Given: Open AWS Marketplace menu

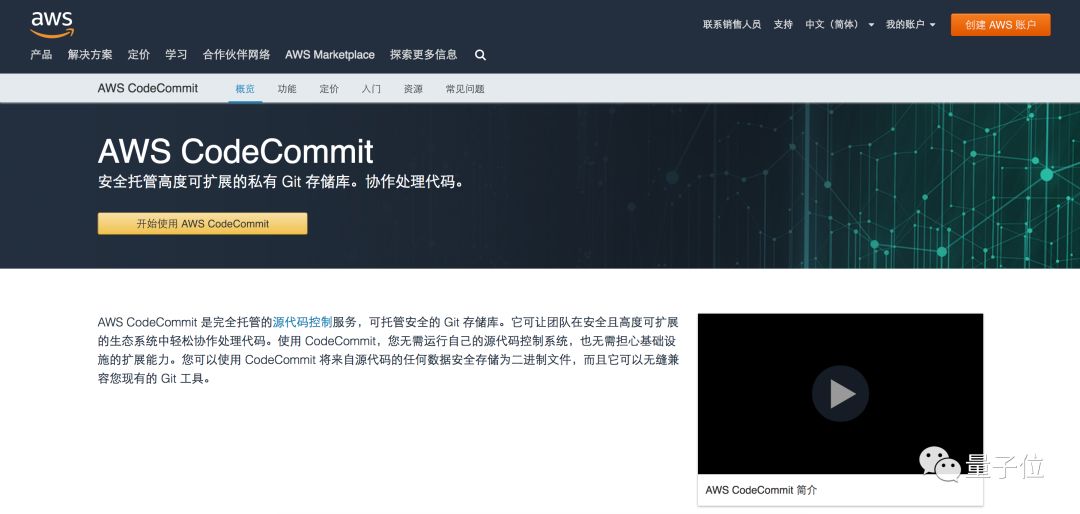Looking at the screenshot, I should (x=330, y=54).
